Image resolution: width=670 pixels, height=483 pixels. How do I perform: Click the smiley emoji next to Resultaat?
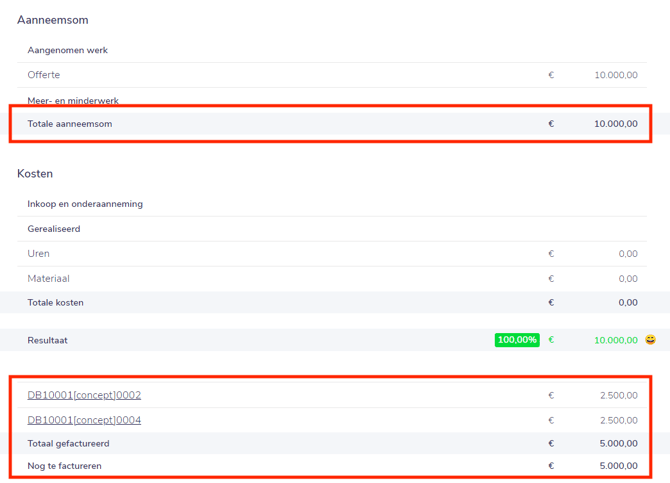[650, 340]
